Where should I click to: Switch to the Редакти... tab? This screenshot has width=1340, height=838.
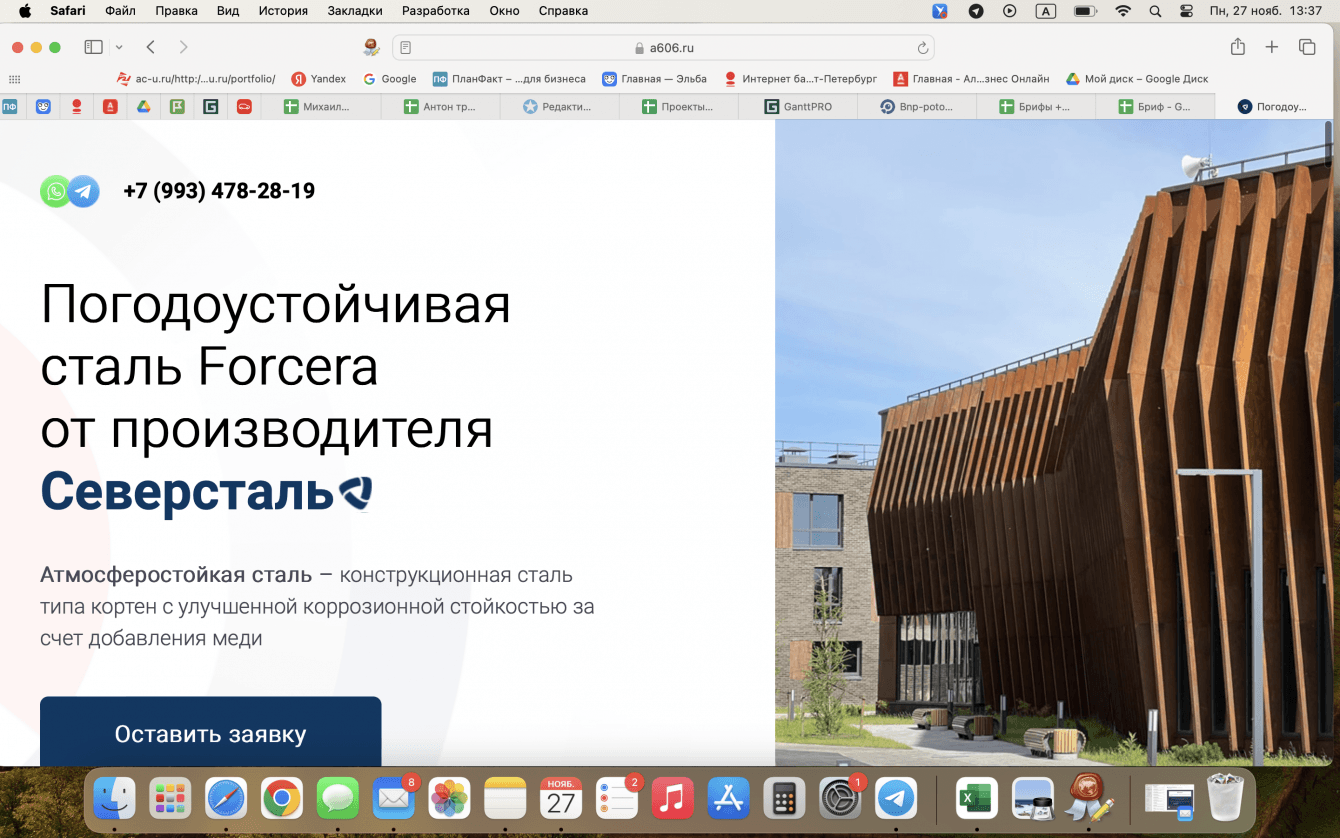pos(559,107)
